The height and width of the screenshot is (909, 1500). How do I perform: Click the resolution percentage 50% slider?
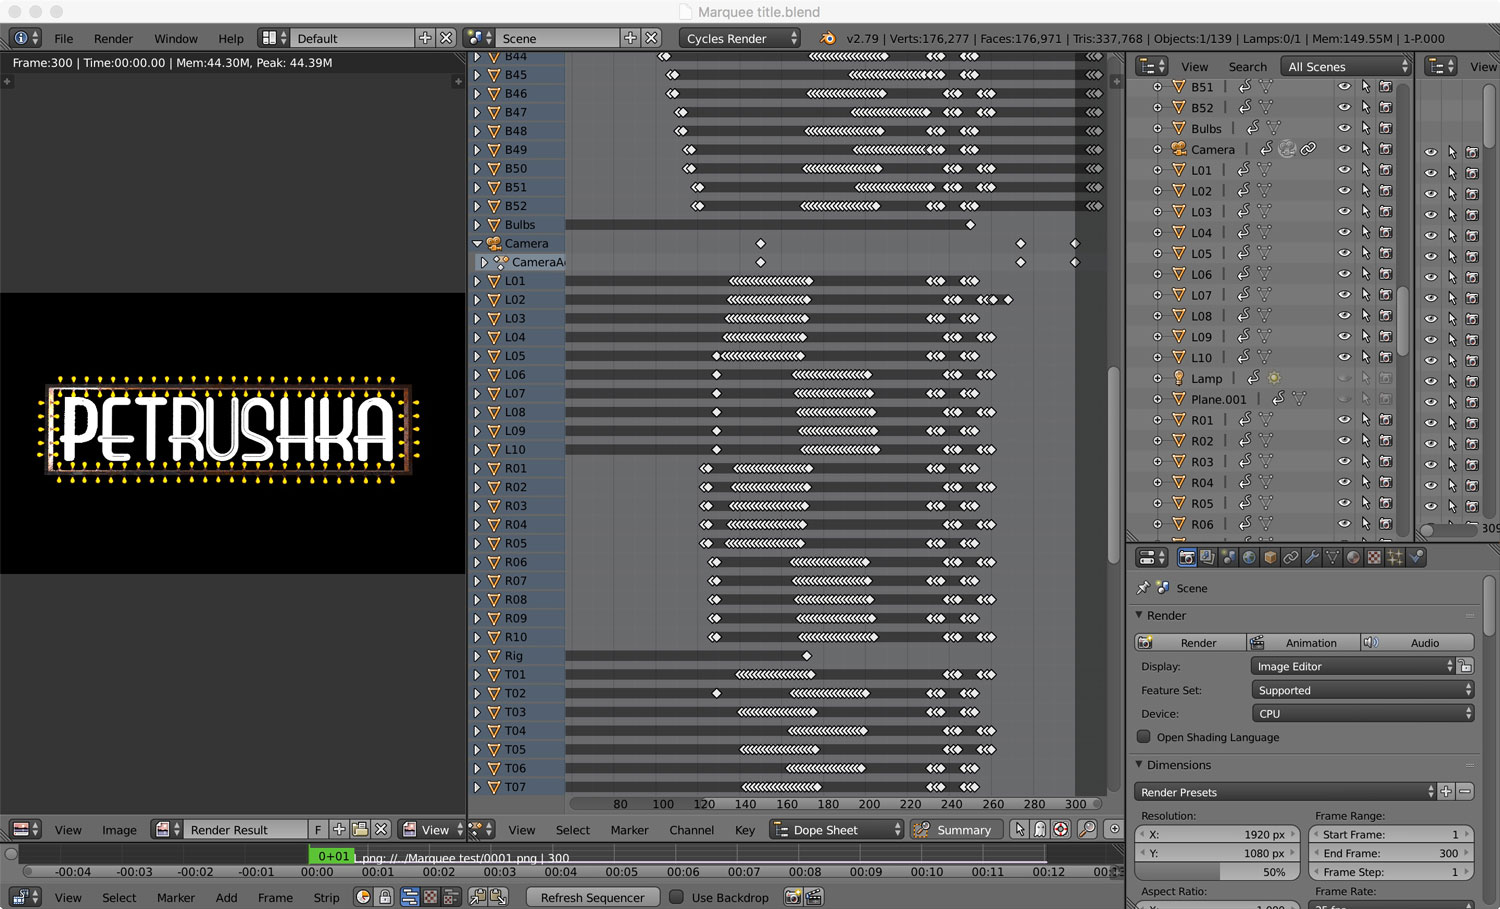(x=1217, y=872)
